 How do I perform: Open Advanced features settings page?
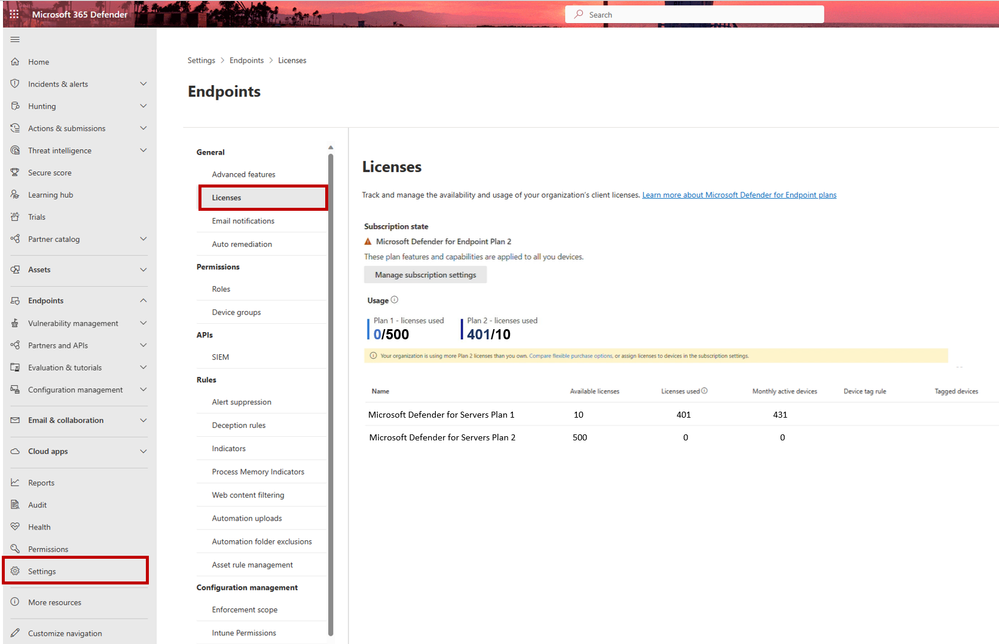tap(243, 175)
